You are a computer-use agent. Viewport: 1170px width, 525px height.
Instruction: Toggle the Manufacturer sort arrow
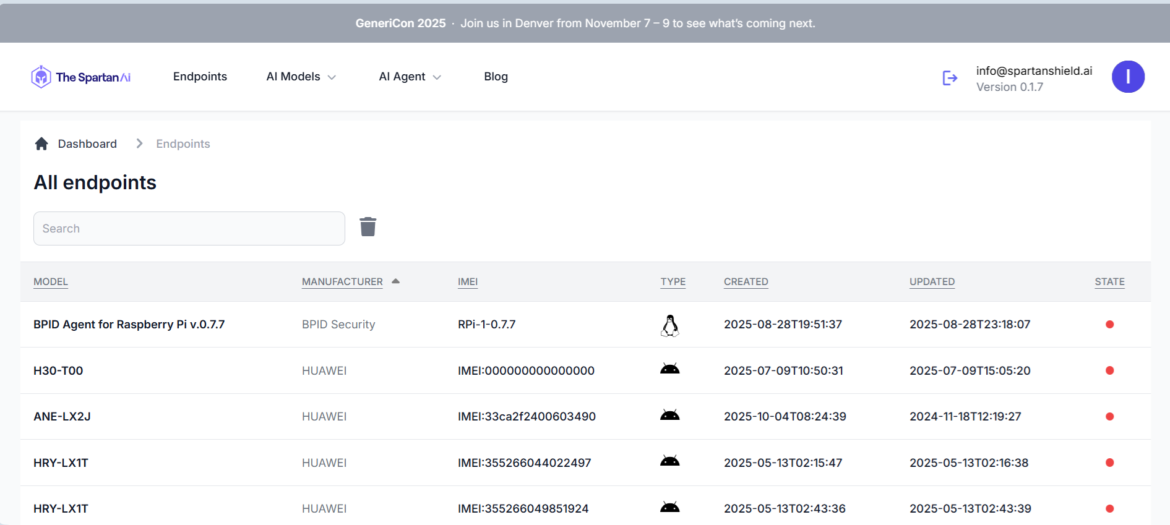tap(396, 282)
